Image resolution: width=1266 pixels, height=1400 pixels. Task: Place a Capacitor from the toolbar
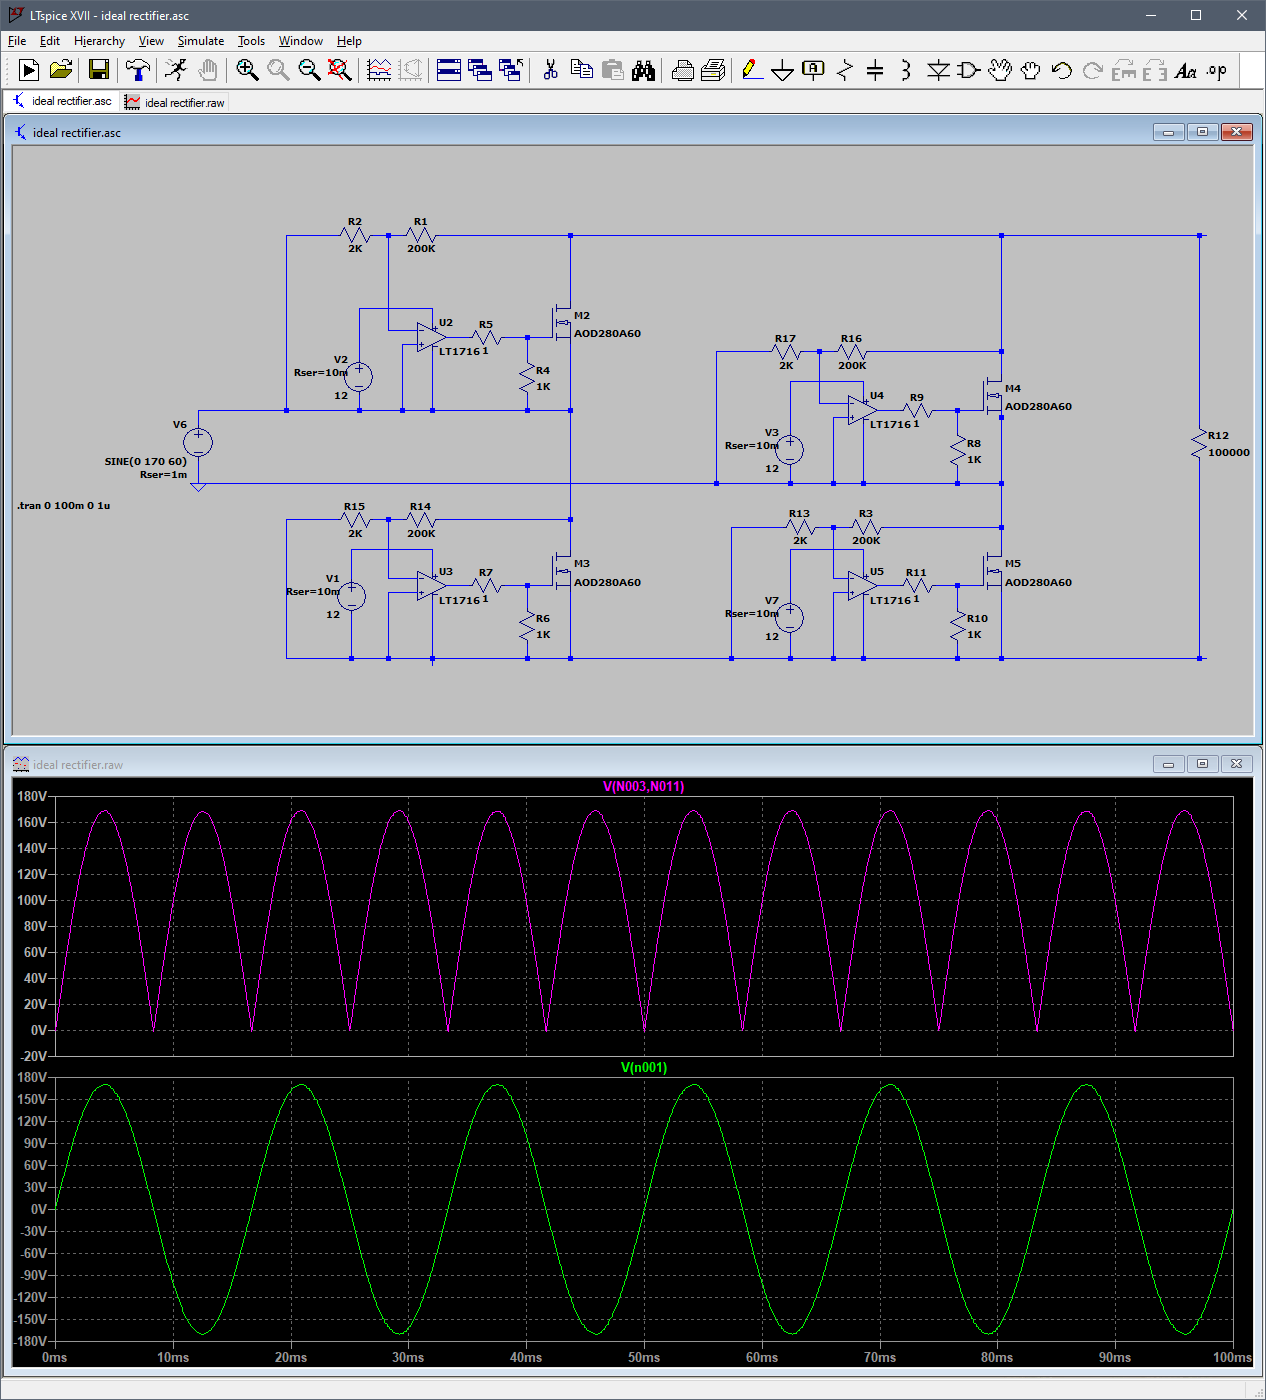point(875,70)
